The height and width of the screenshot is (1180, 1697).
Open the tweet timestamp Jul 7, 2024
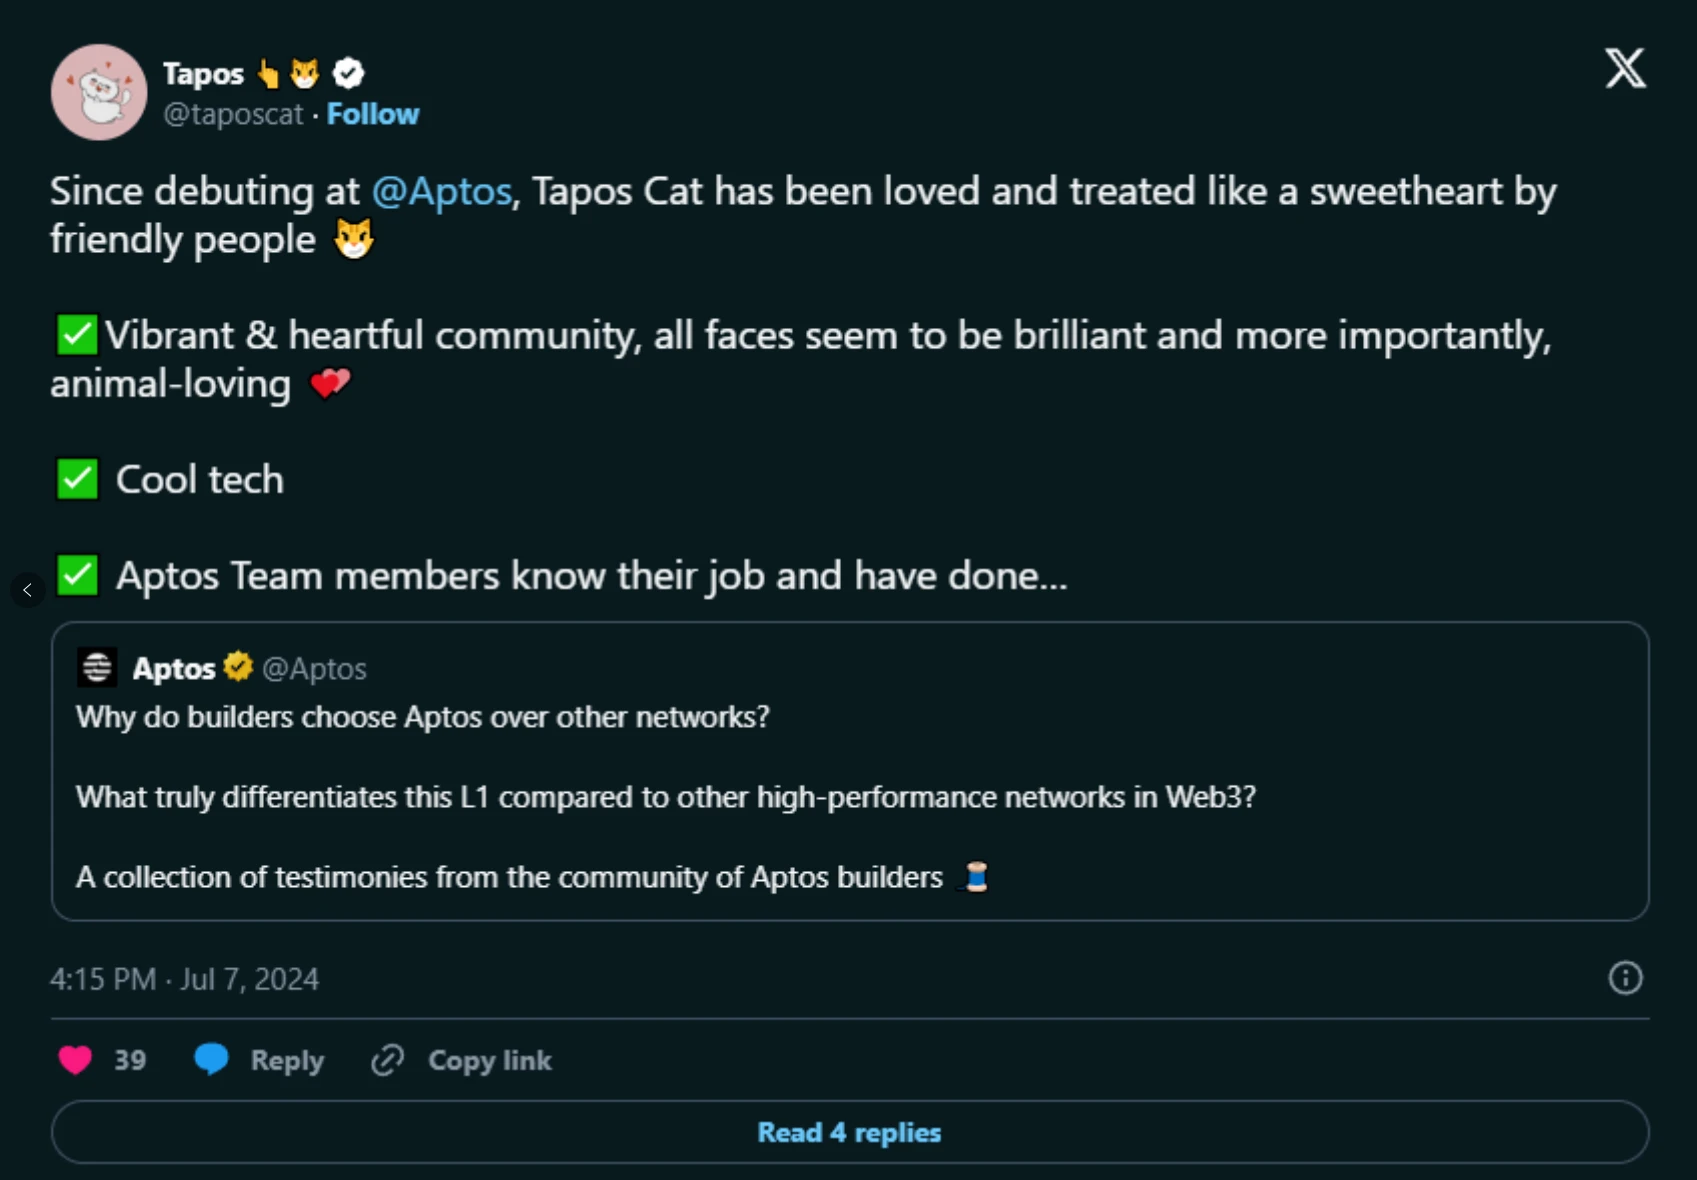pos(185,978)
